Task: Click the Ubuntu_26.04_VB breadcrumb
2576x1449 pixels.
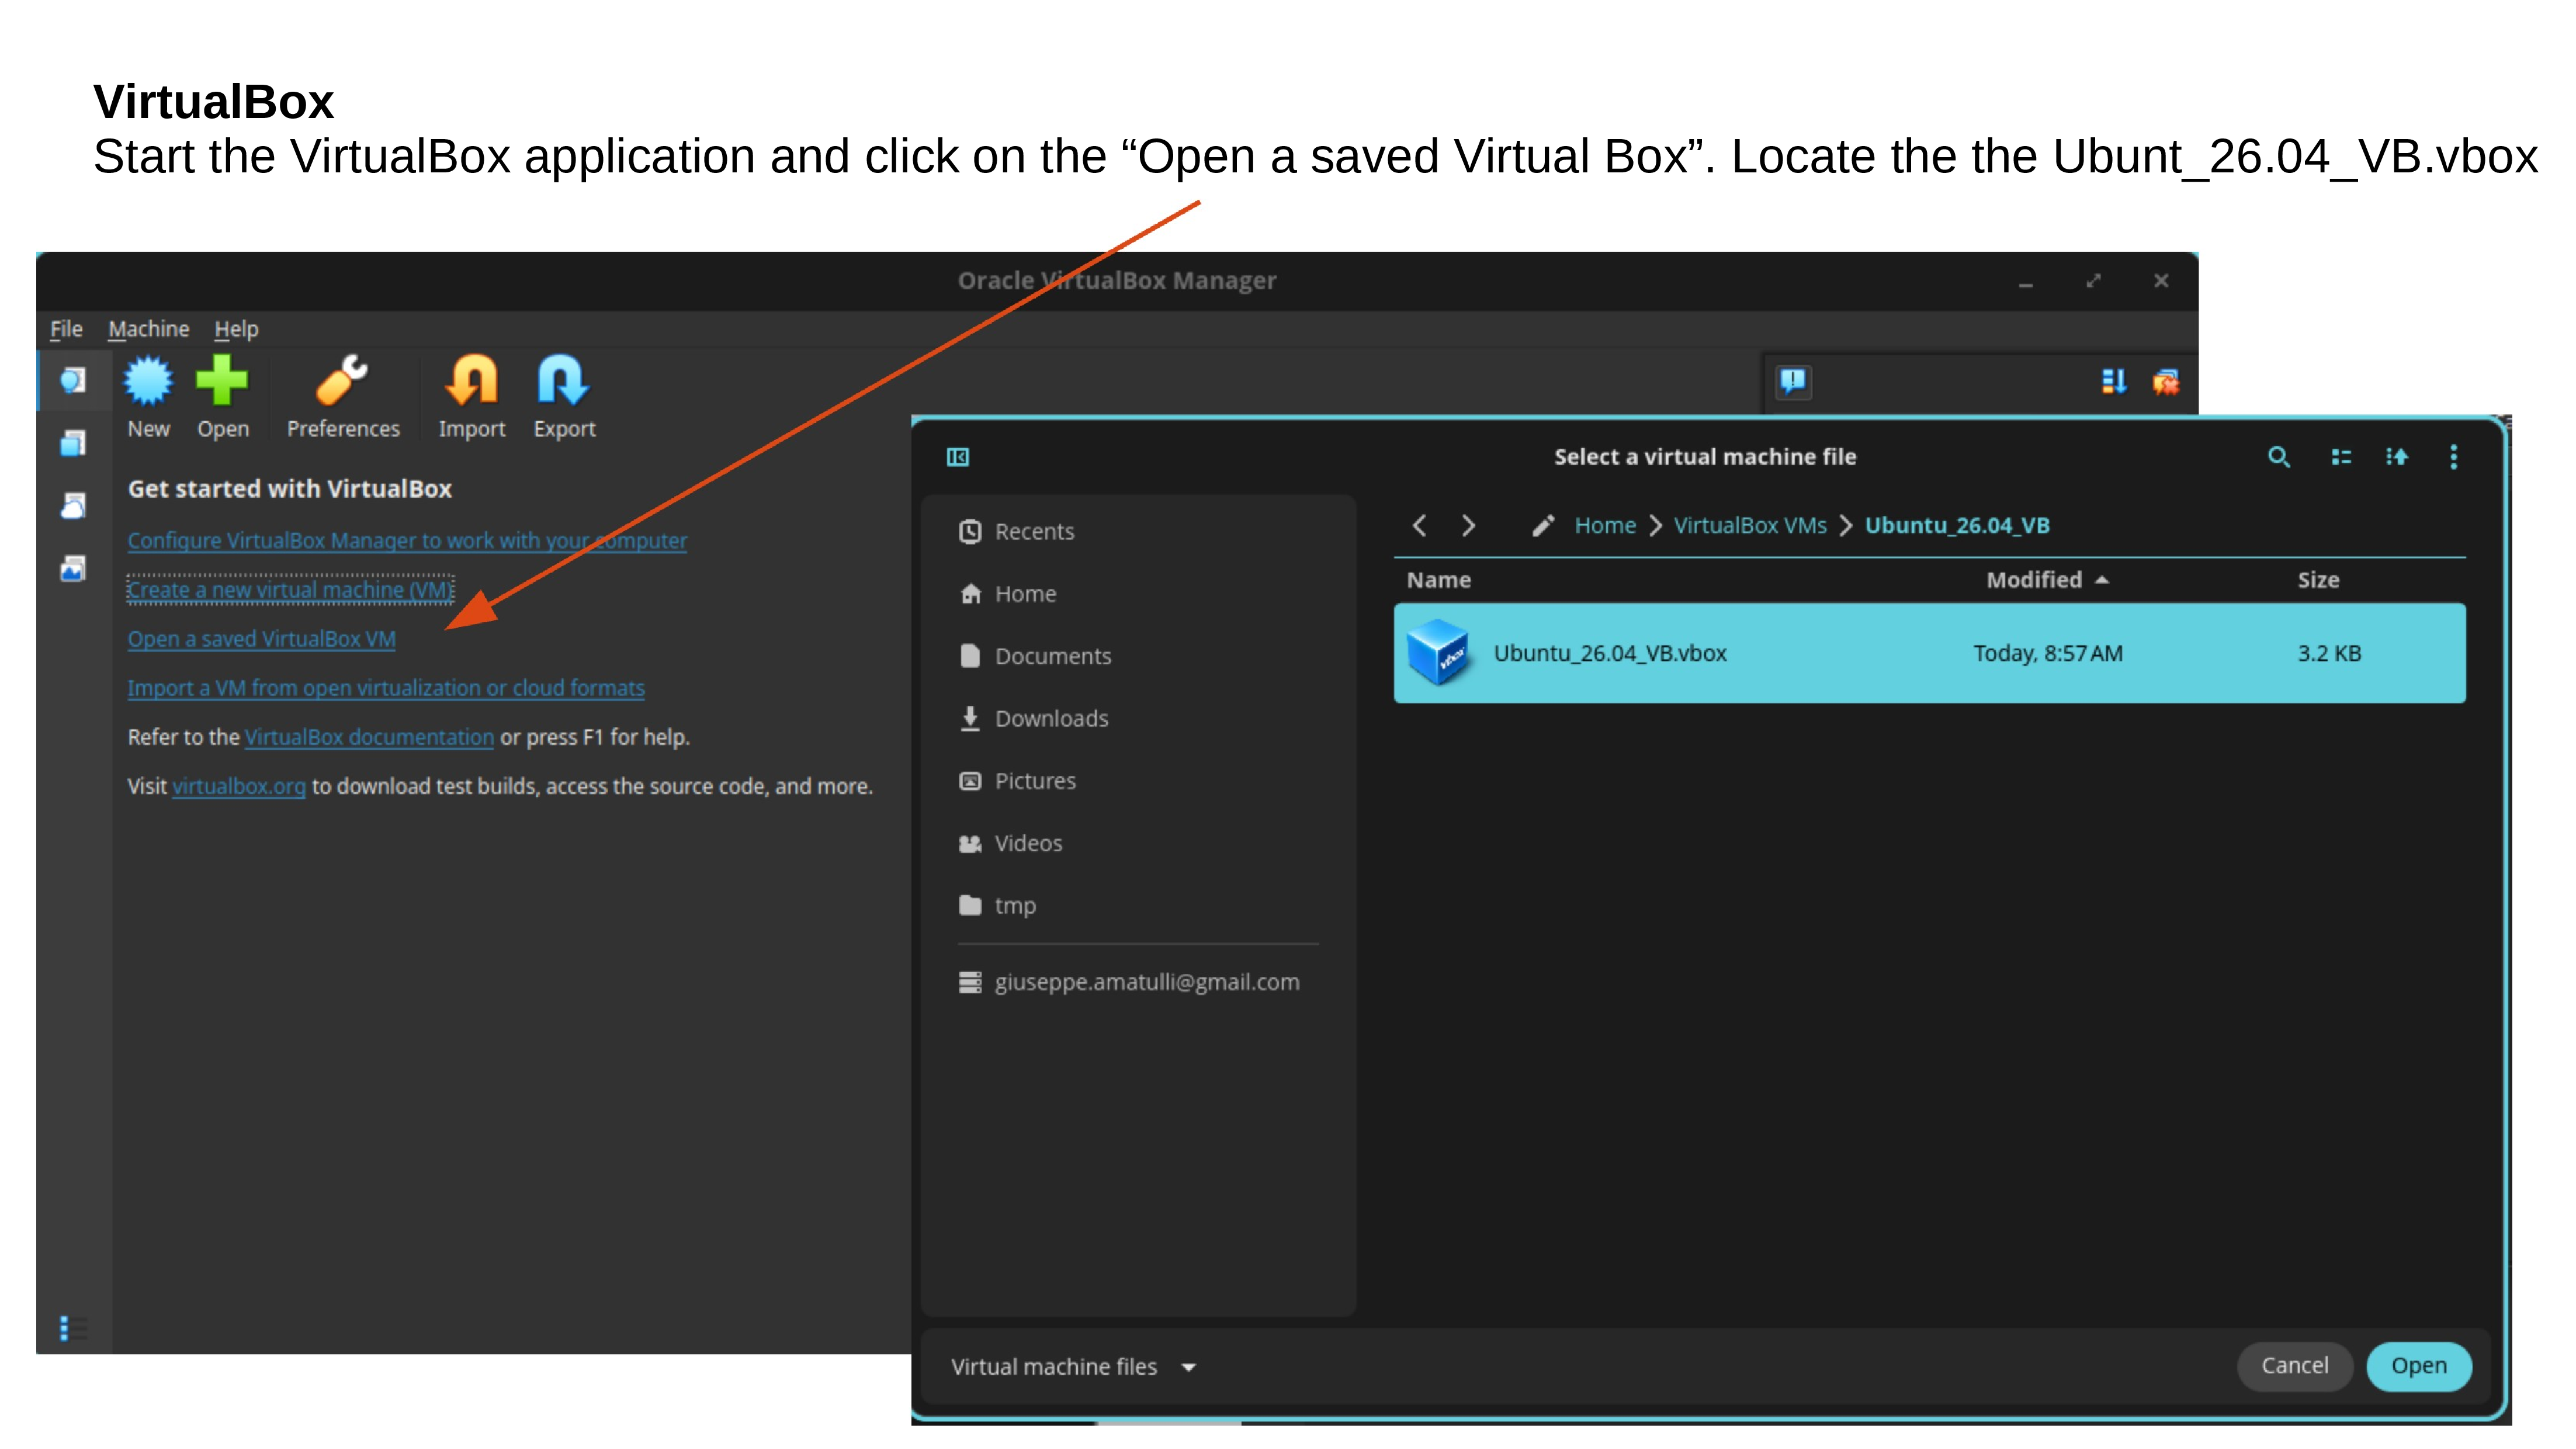Action: [x=1957, y=525]
